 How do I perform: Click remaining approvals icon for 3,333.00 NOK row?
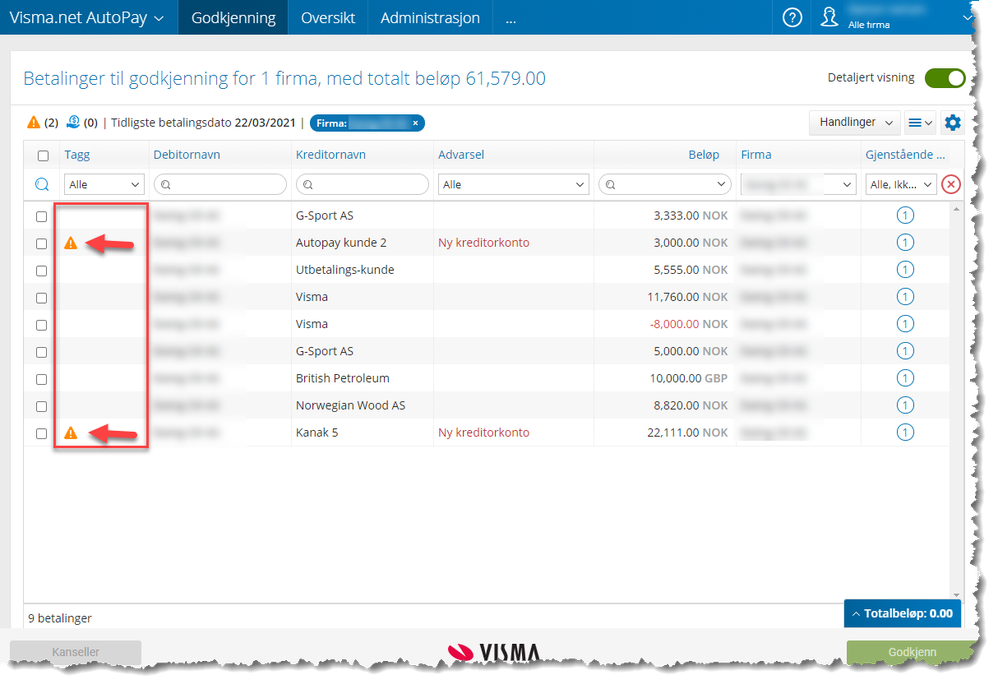coord(905,216)
